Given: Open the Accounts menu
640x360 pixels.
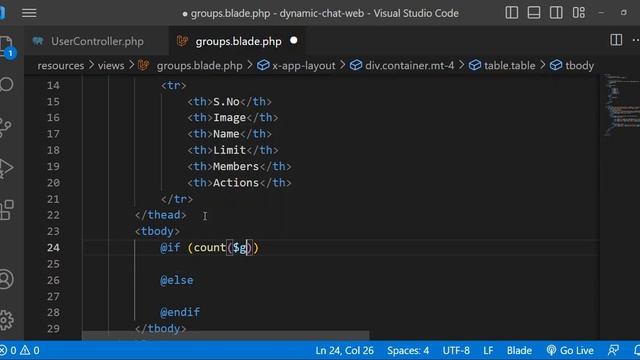Looking at the screenshot, I should (7, 280).
